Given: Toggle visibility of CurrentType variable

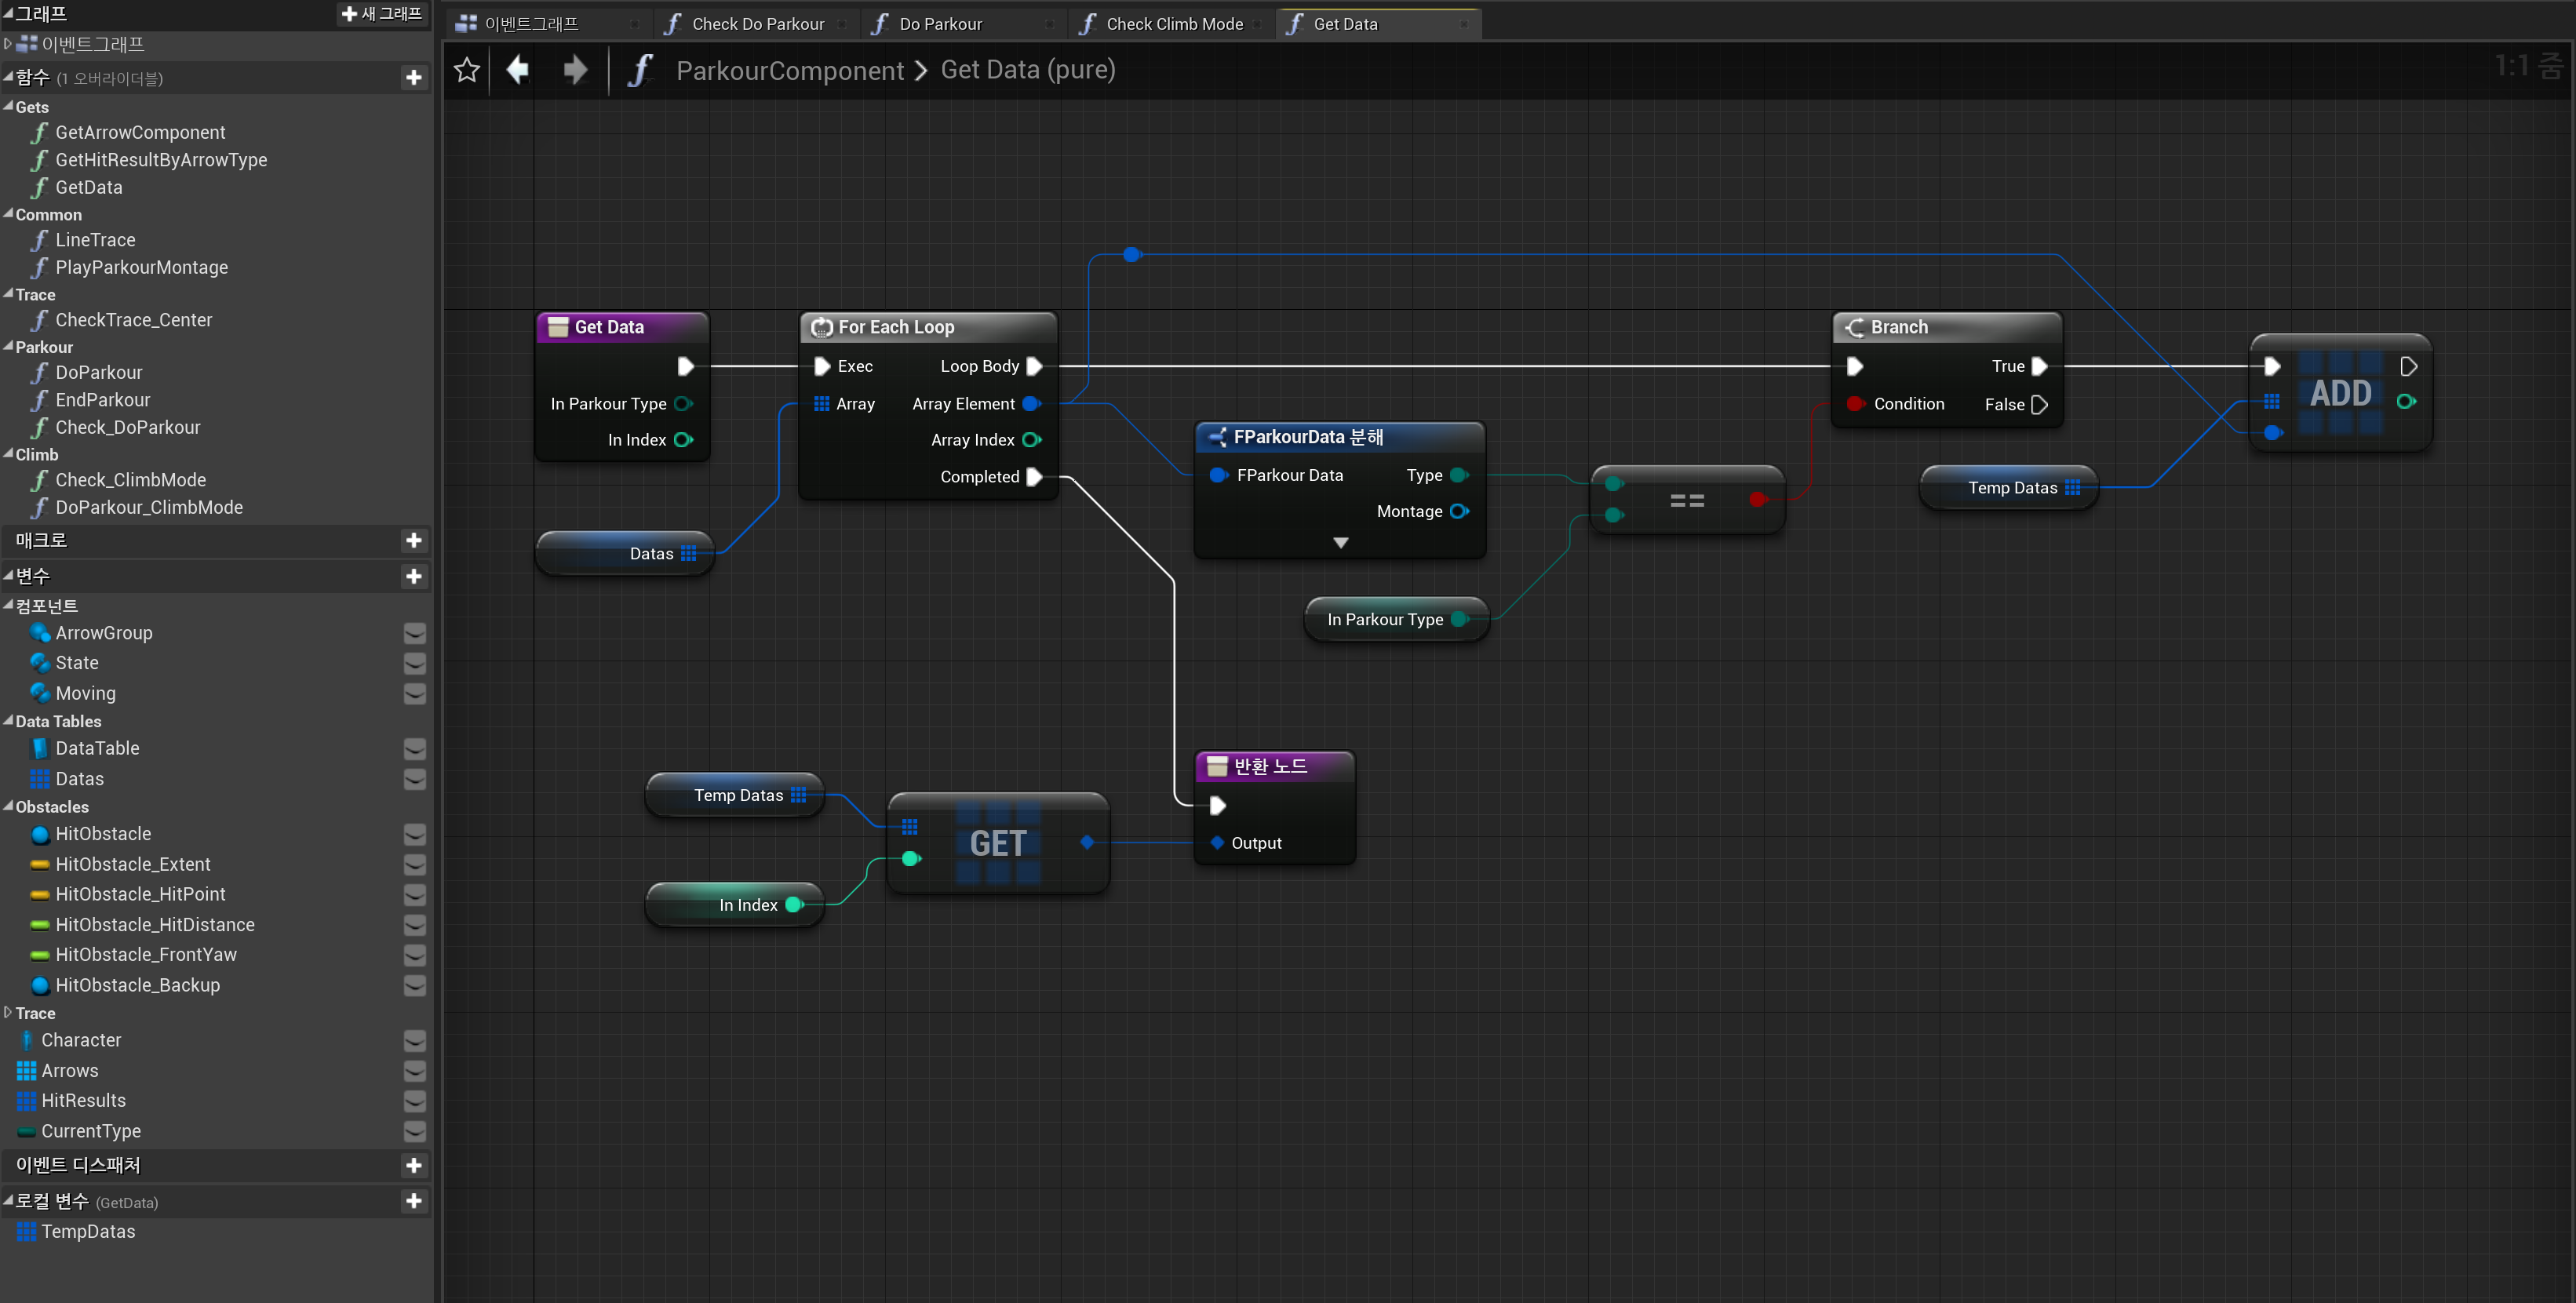Looking at the screenshot, I should tap(414, 1131).
